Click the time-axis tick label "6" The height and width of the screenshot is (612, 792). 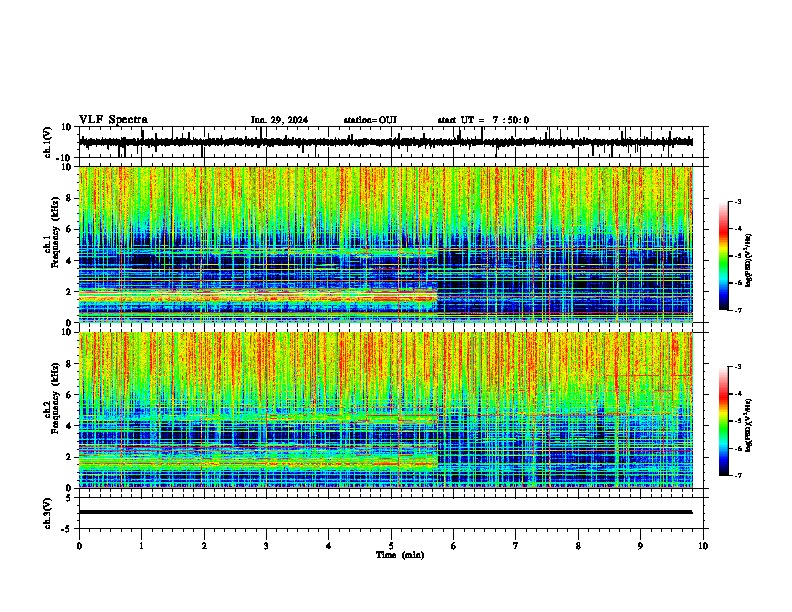pyautogui.click(x=454, y=546)
